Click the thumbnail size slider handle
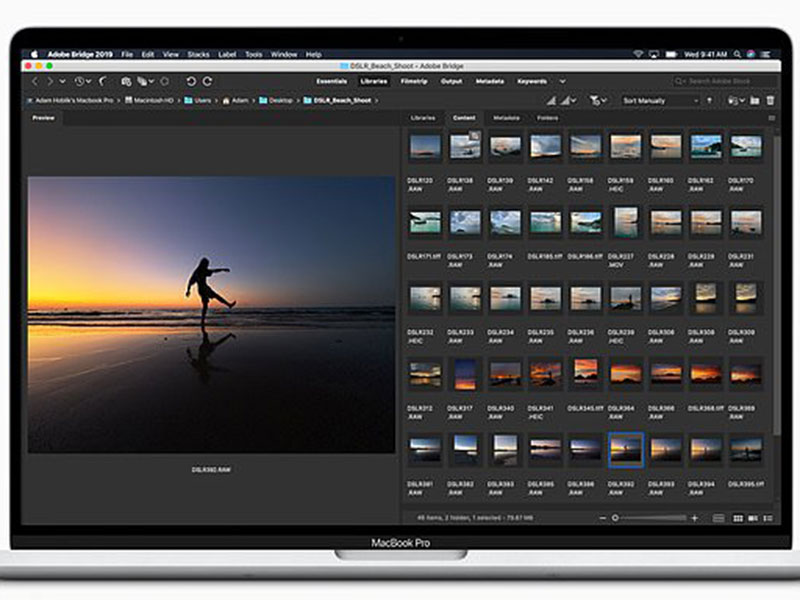 (x=615, y=518)
